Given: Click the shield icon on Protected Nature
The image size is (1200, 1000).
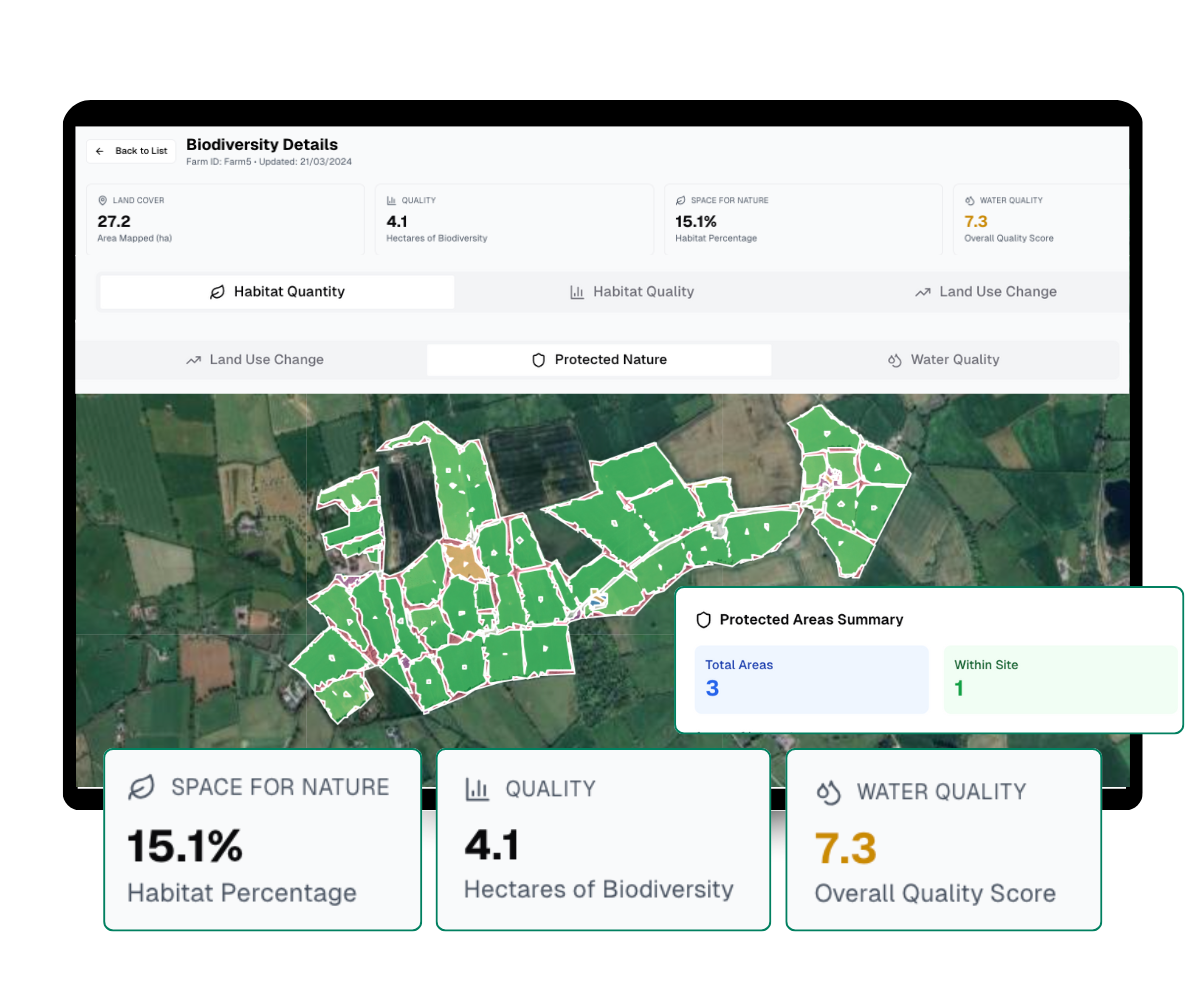Looking at the screenshot, I should 539,360.
